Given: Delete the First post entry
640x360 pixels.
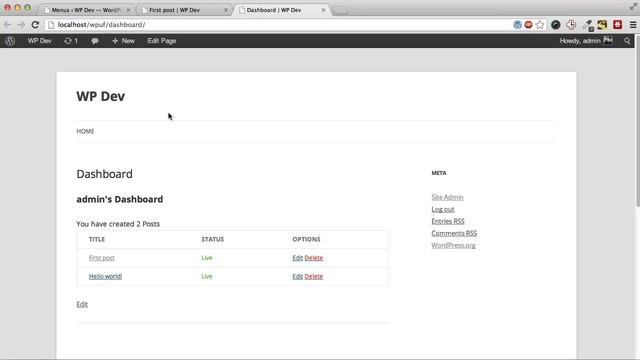Looking at the screenshot, I should pos(313,258).
